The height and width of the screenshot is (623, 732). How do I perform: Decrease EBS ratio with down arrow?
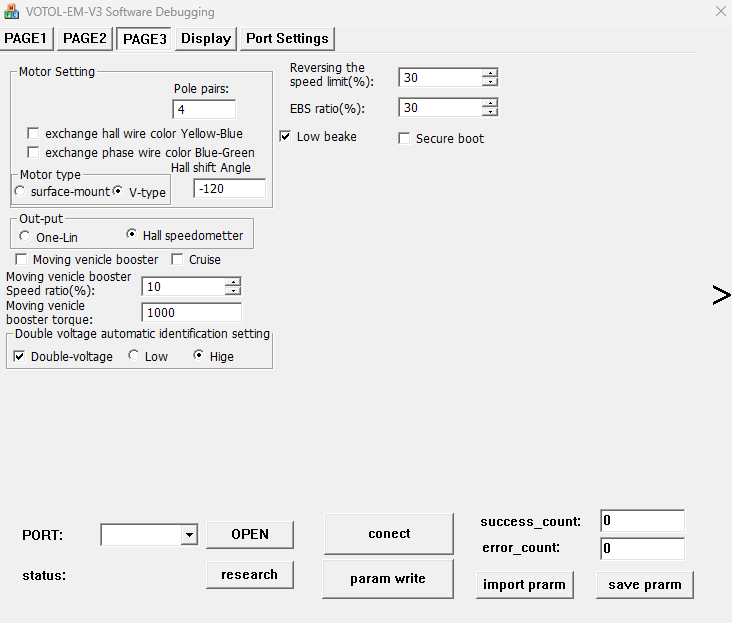(x=489, y=112)
